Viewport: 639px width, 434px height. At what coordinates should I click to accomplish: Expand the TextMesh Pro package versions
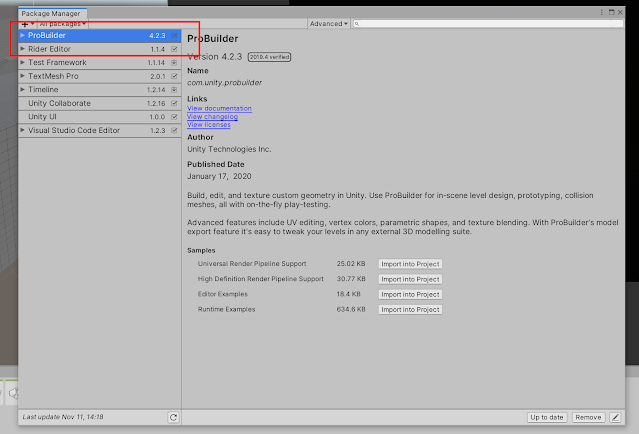(x=23, y=76)
